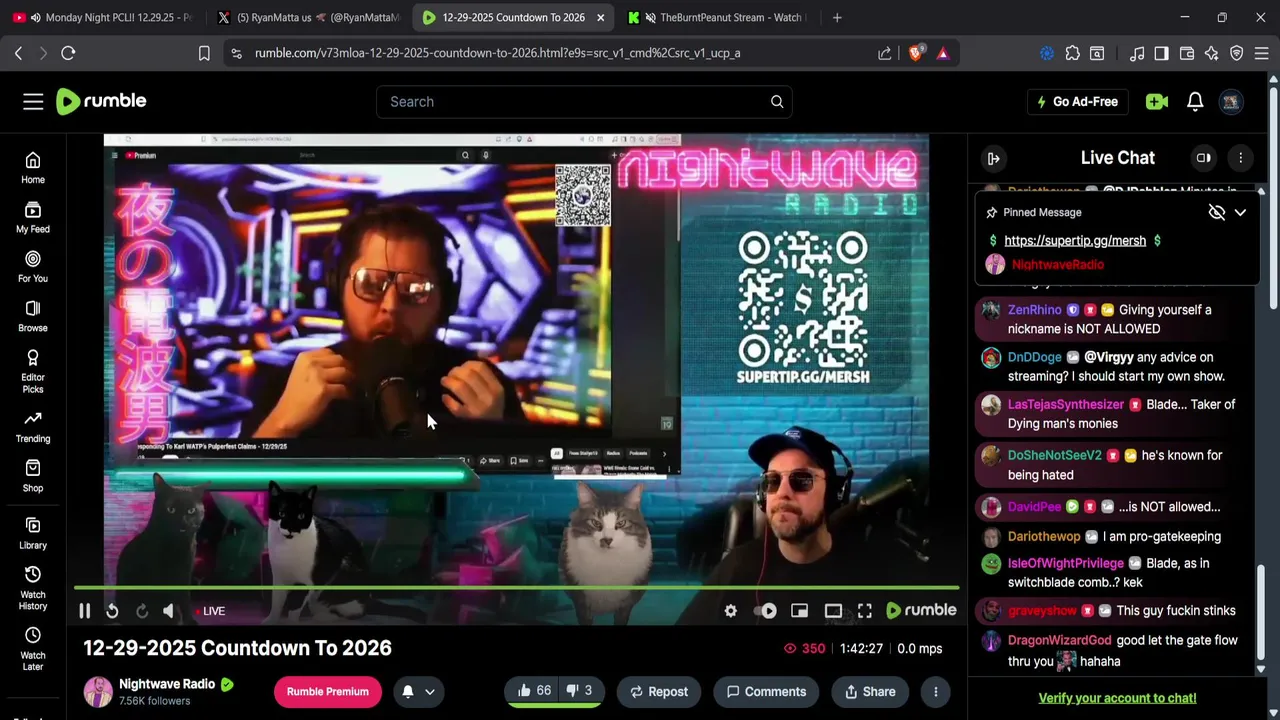Open Rumble notifications bell in header
The height and width of the screenshot is (720, 1280).
1195,101
